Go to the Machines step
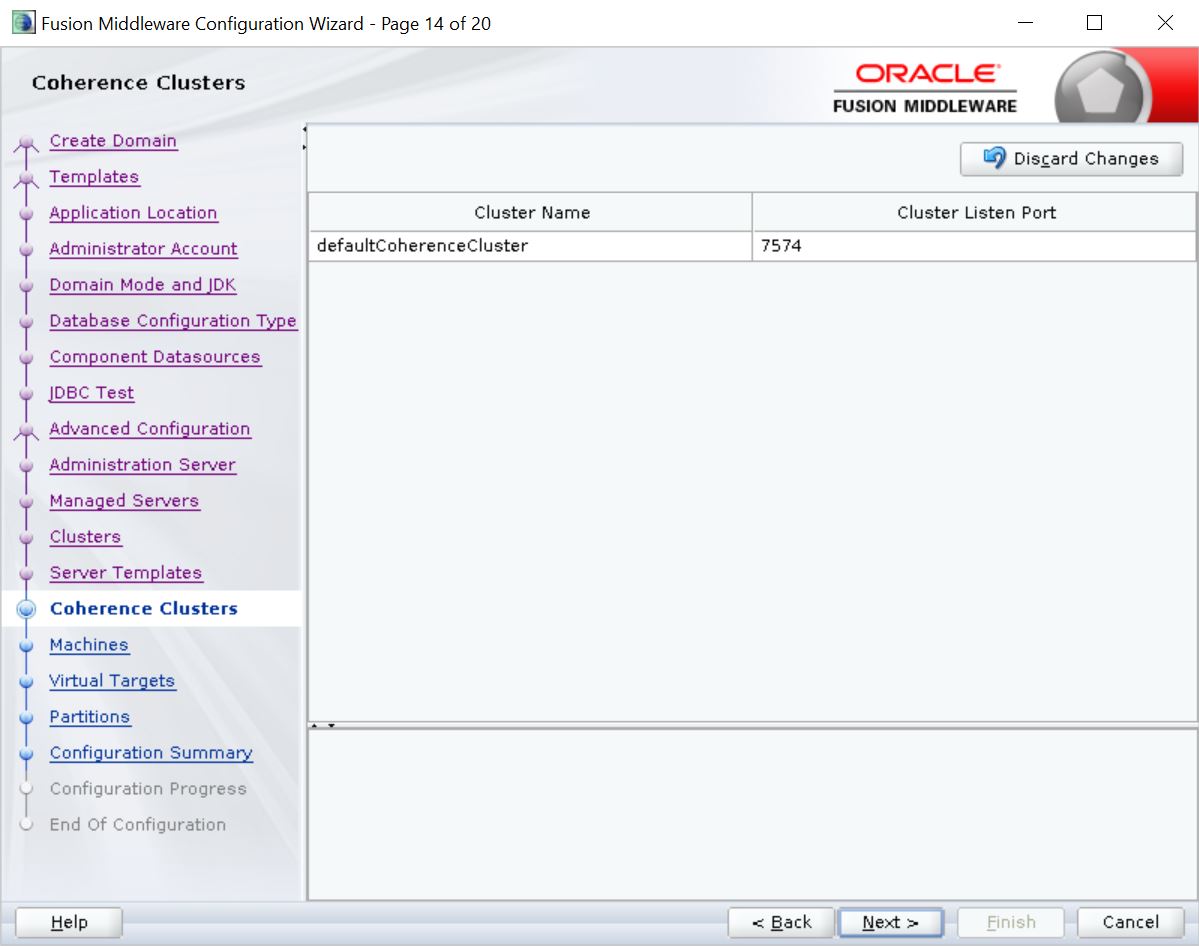The image size is (1199, 946). (89, 645)
